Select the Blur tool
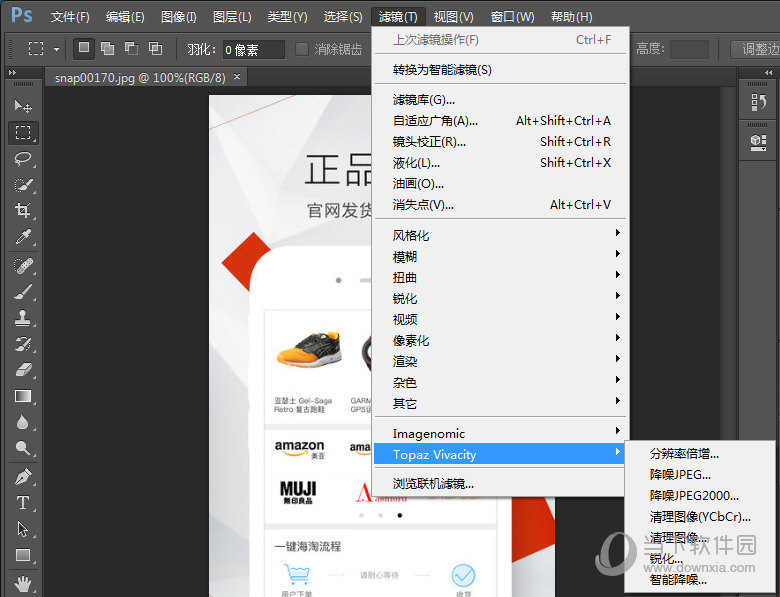780x597 pixels. pyautogui.click(x=23, y=422)
